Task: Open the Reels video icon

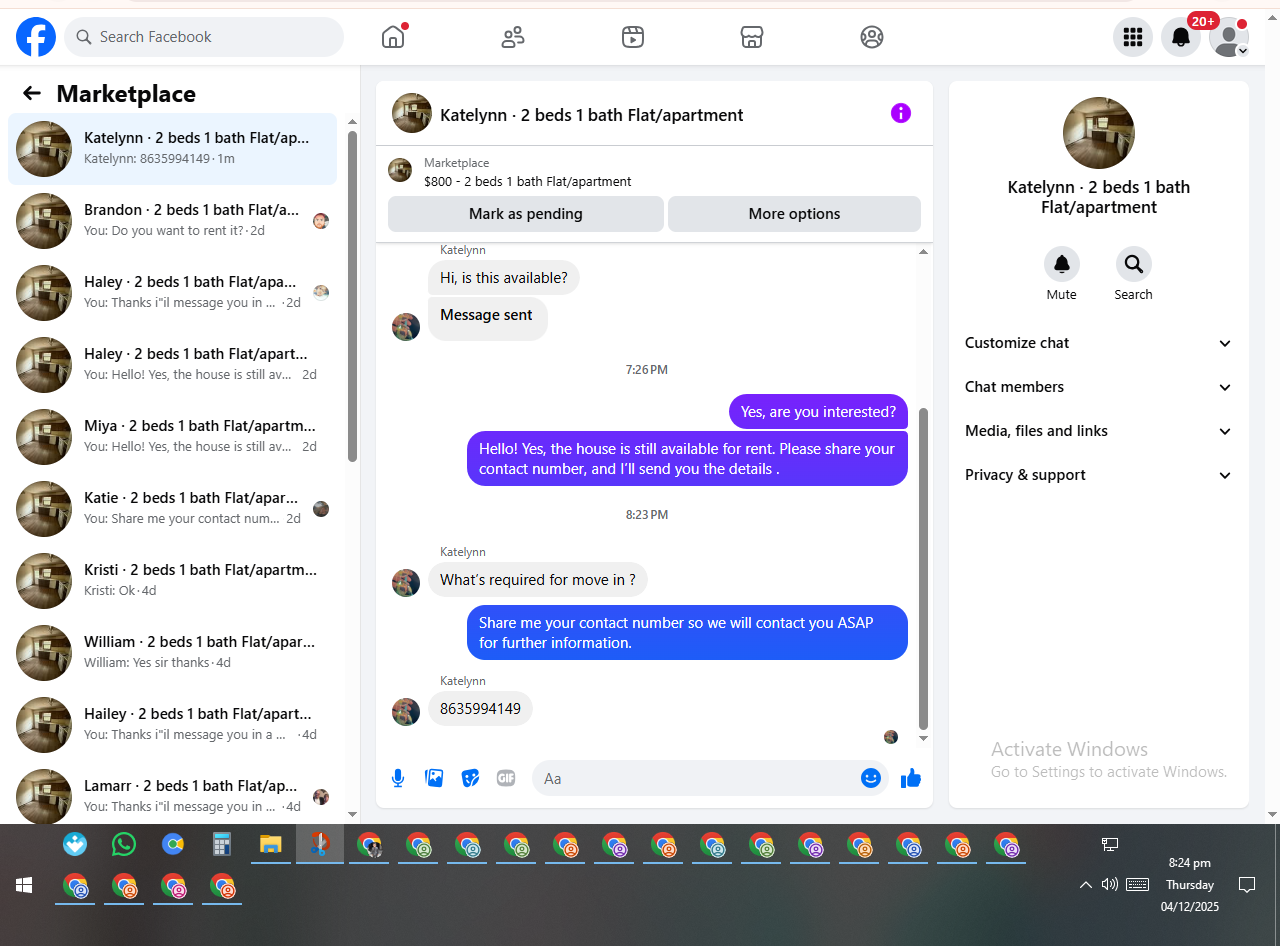Action: (x=633, y=37)
